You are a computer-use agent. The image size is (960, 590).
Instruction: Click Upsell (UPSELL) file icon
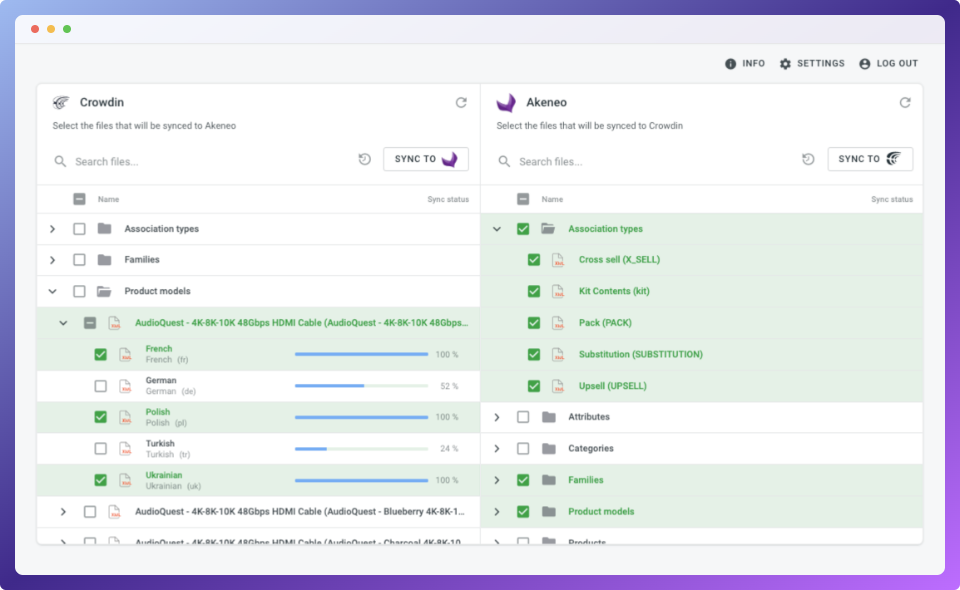558,386
